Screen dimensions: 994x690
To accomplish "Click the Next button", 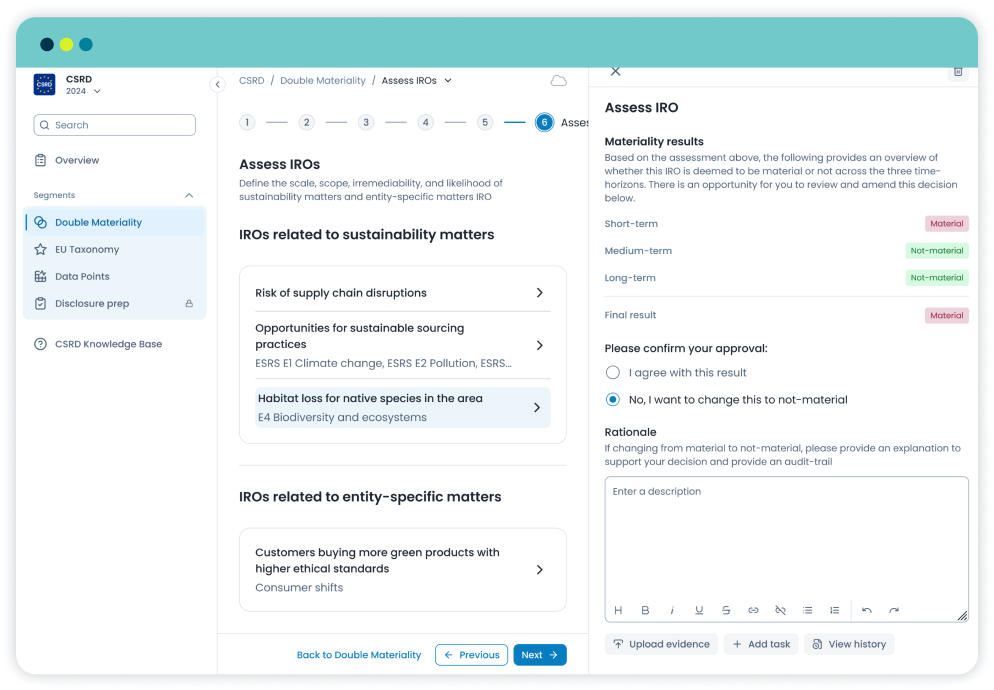I will [540, 655].
